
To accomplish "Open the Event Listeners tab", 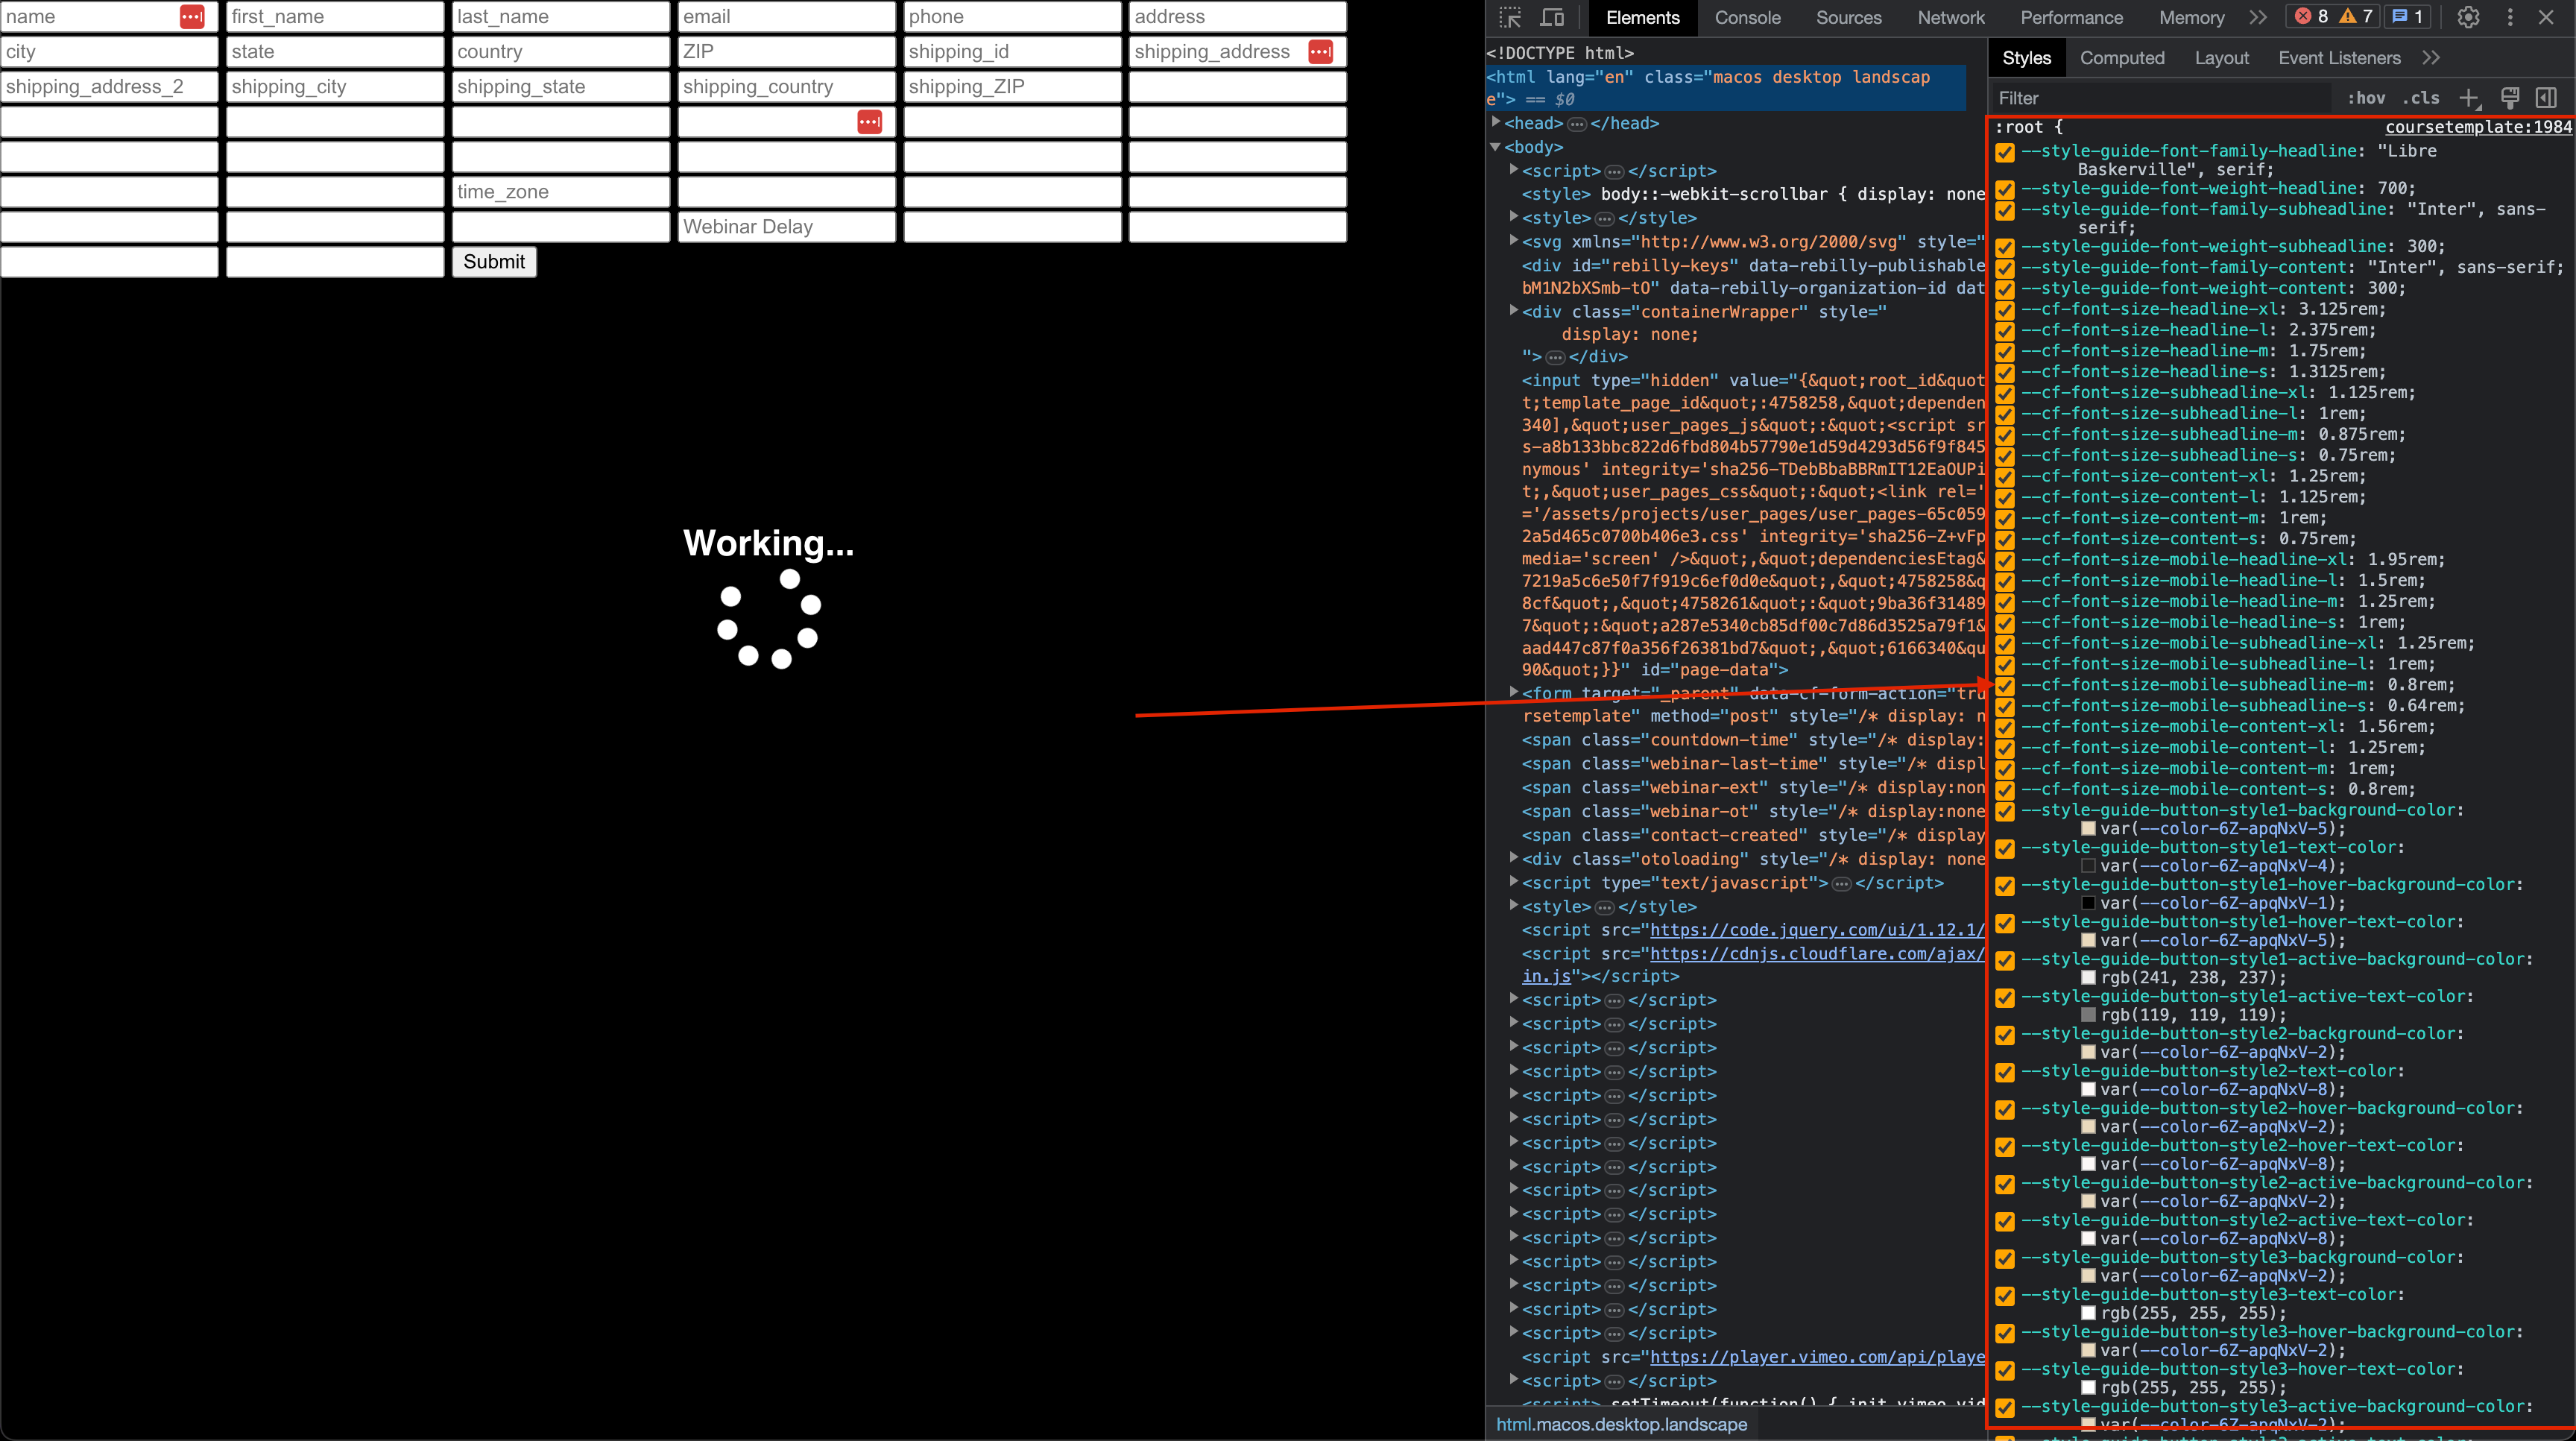I will [x=2339, y=58].
